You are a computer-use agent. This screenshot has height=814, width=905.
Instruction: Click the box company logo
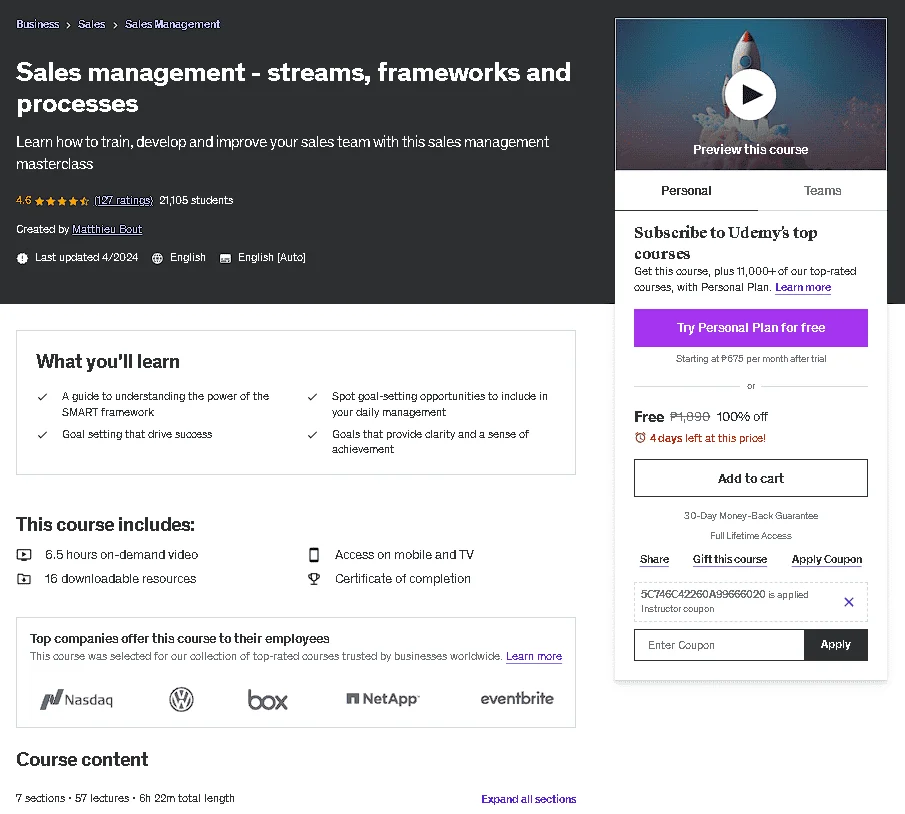point(267,700)
